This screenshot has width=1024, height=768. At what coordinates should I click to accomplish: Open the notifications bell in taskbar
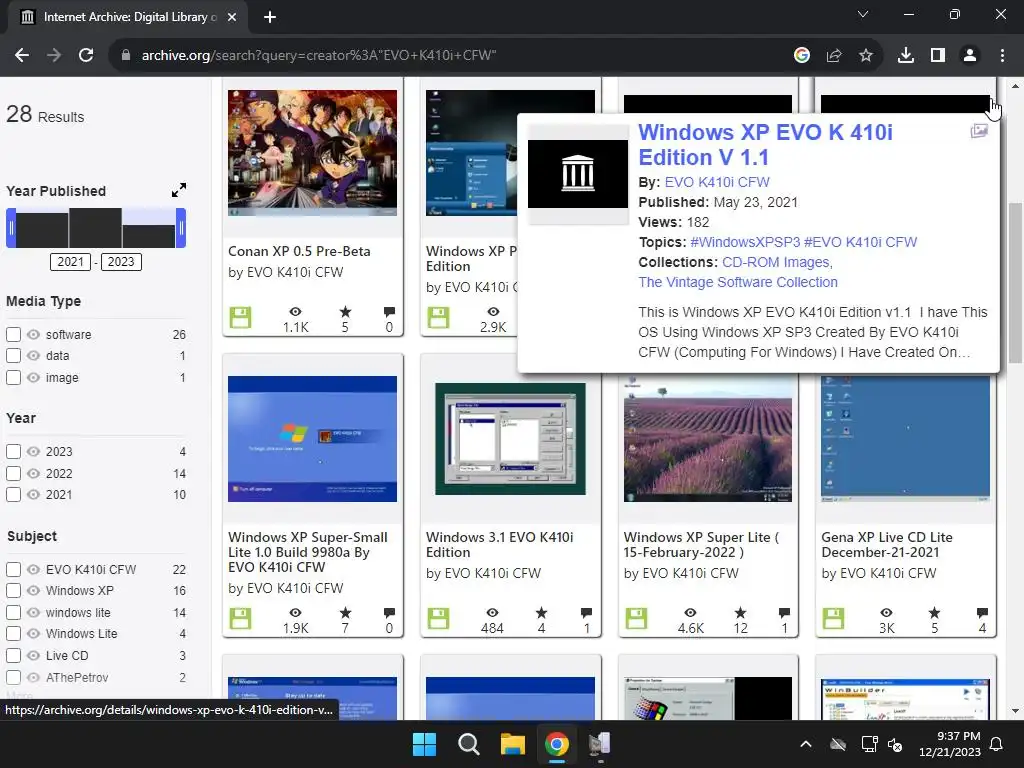(x=997, y=744)
